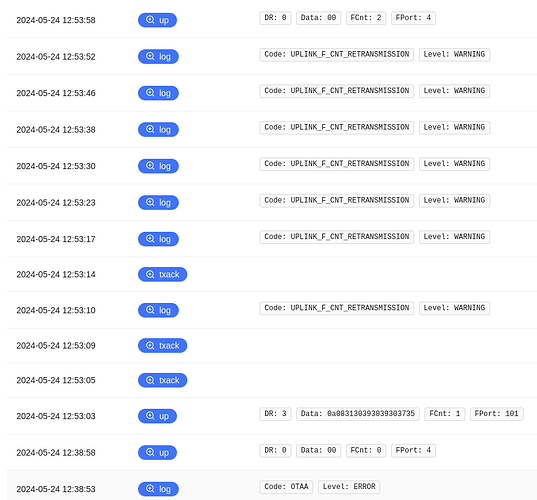Open the 12:53:58 up event details
Viewport: 537px width, 500px height.
tap(157, 20)
